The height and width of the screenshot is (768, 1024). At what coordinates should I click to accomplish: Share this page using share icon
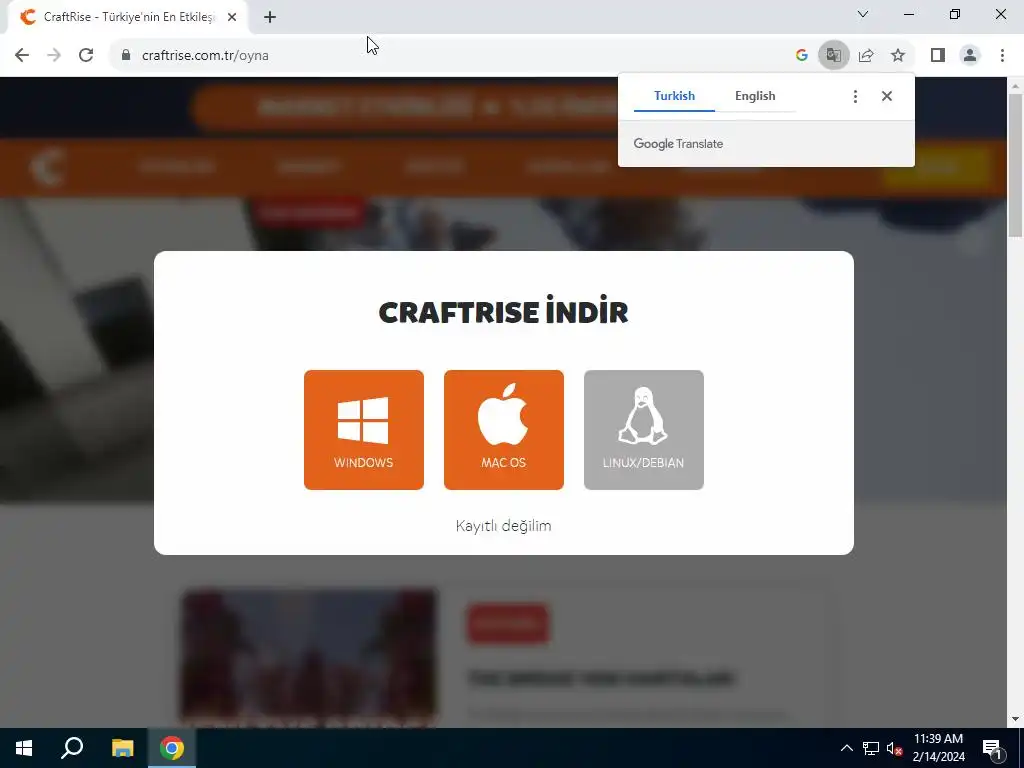866,55
